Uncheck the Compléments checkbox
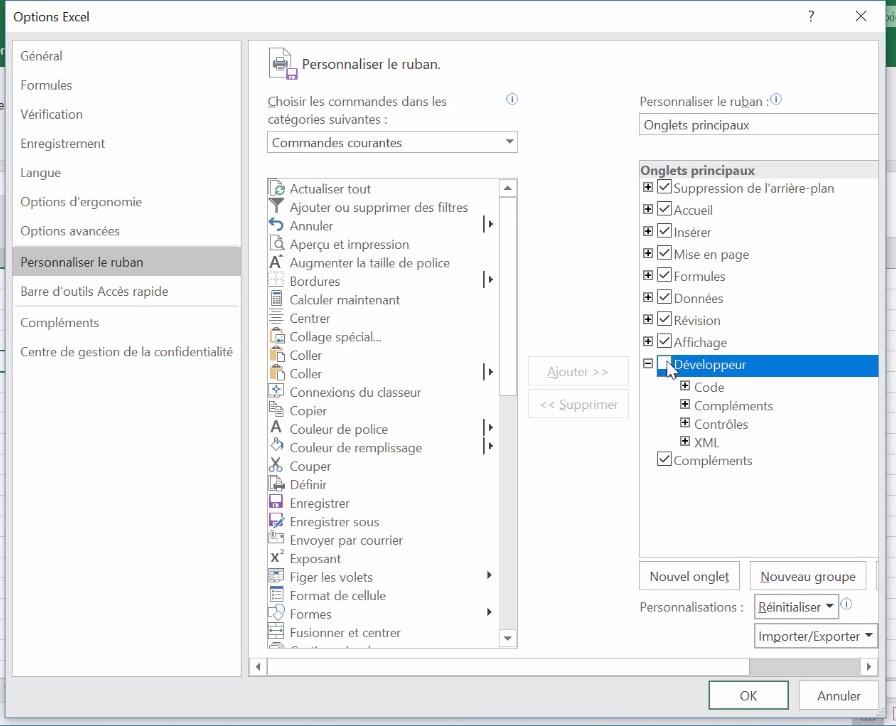The image size is (896, 726). (x=666, y=460)
